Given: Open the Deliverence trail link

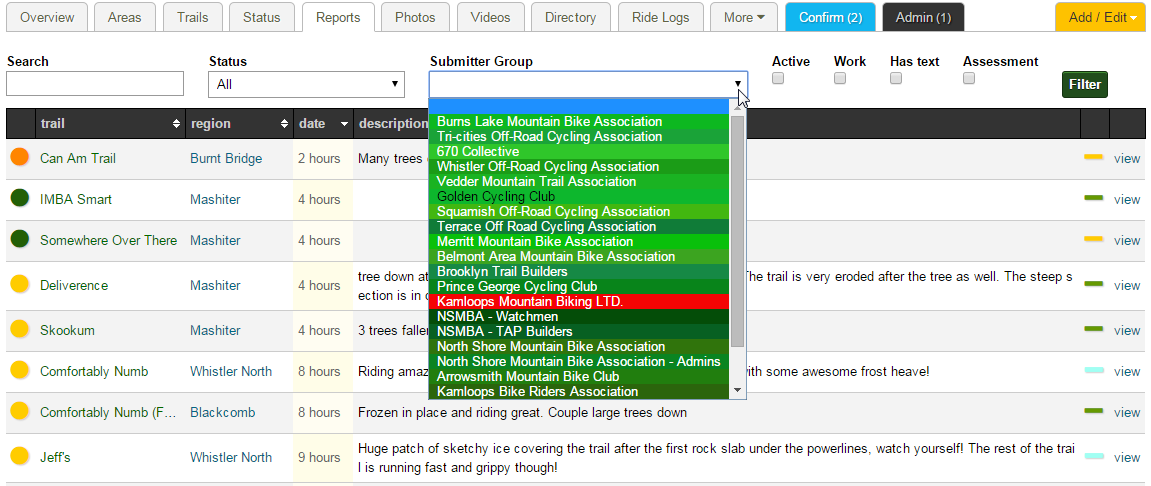Looking at the screenshot, I should (73, 286).
